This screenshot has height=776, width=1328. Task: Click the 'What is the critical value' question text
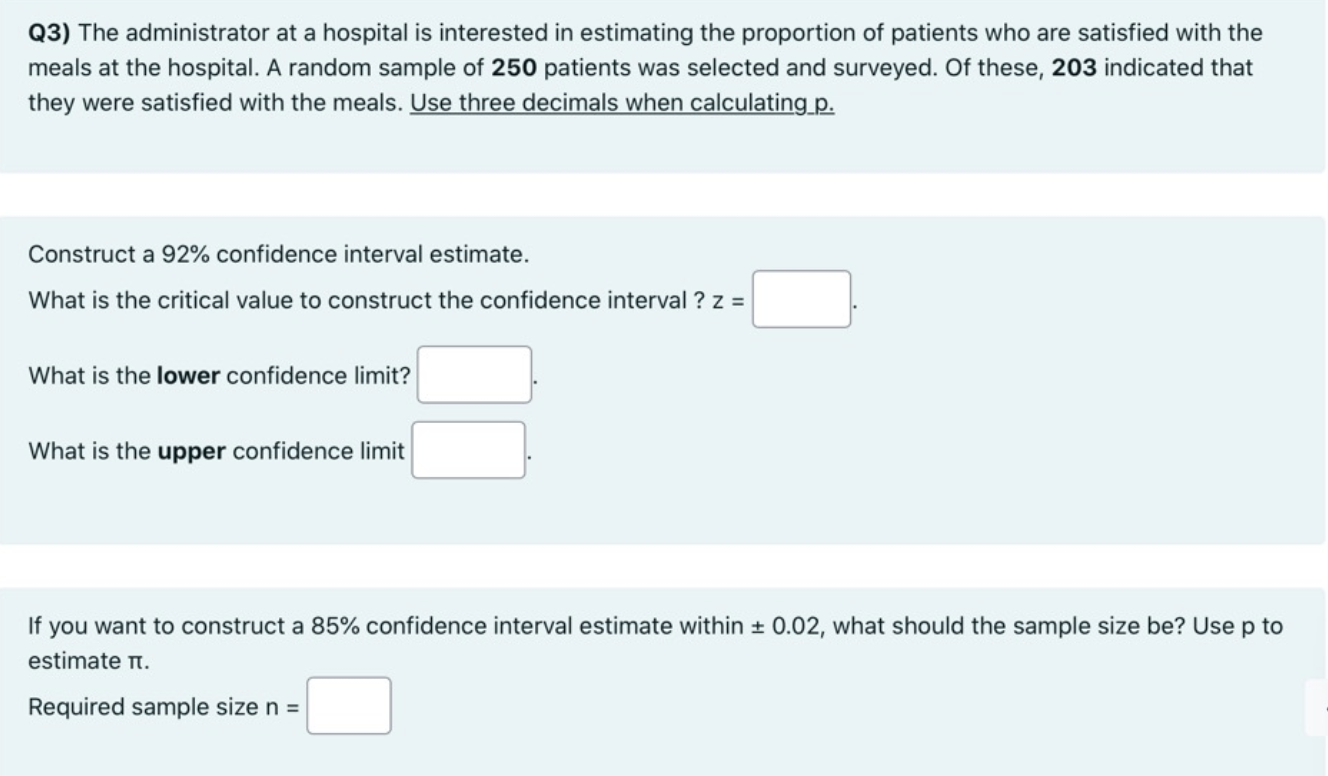coord(360,300)
